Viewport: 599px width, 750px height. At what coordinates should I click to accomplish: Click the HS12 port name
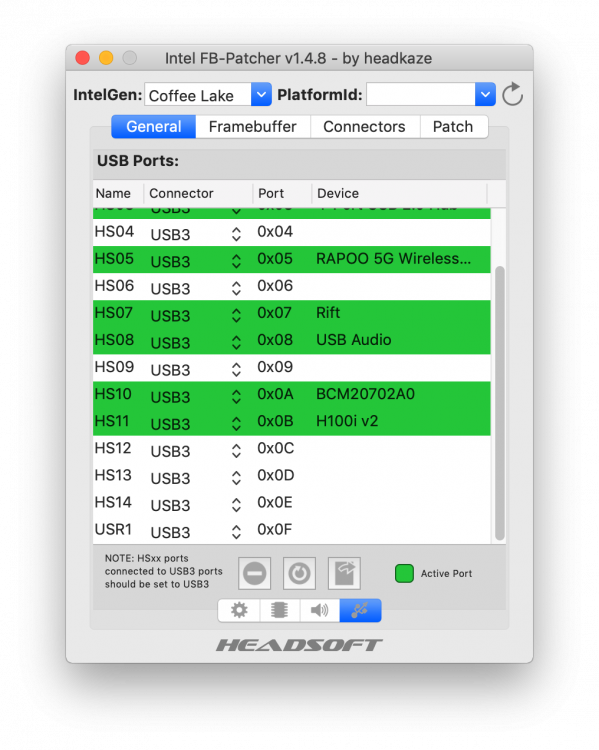coord(113,448)
